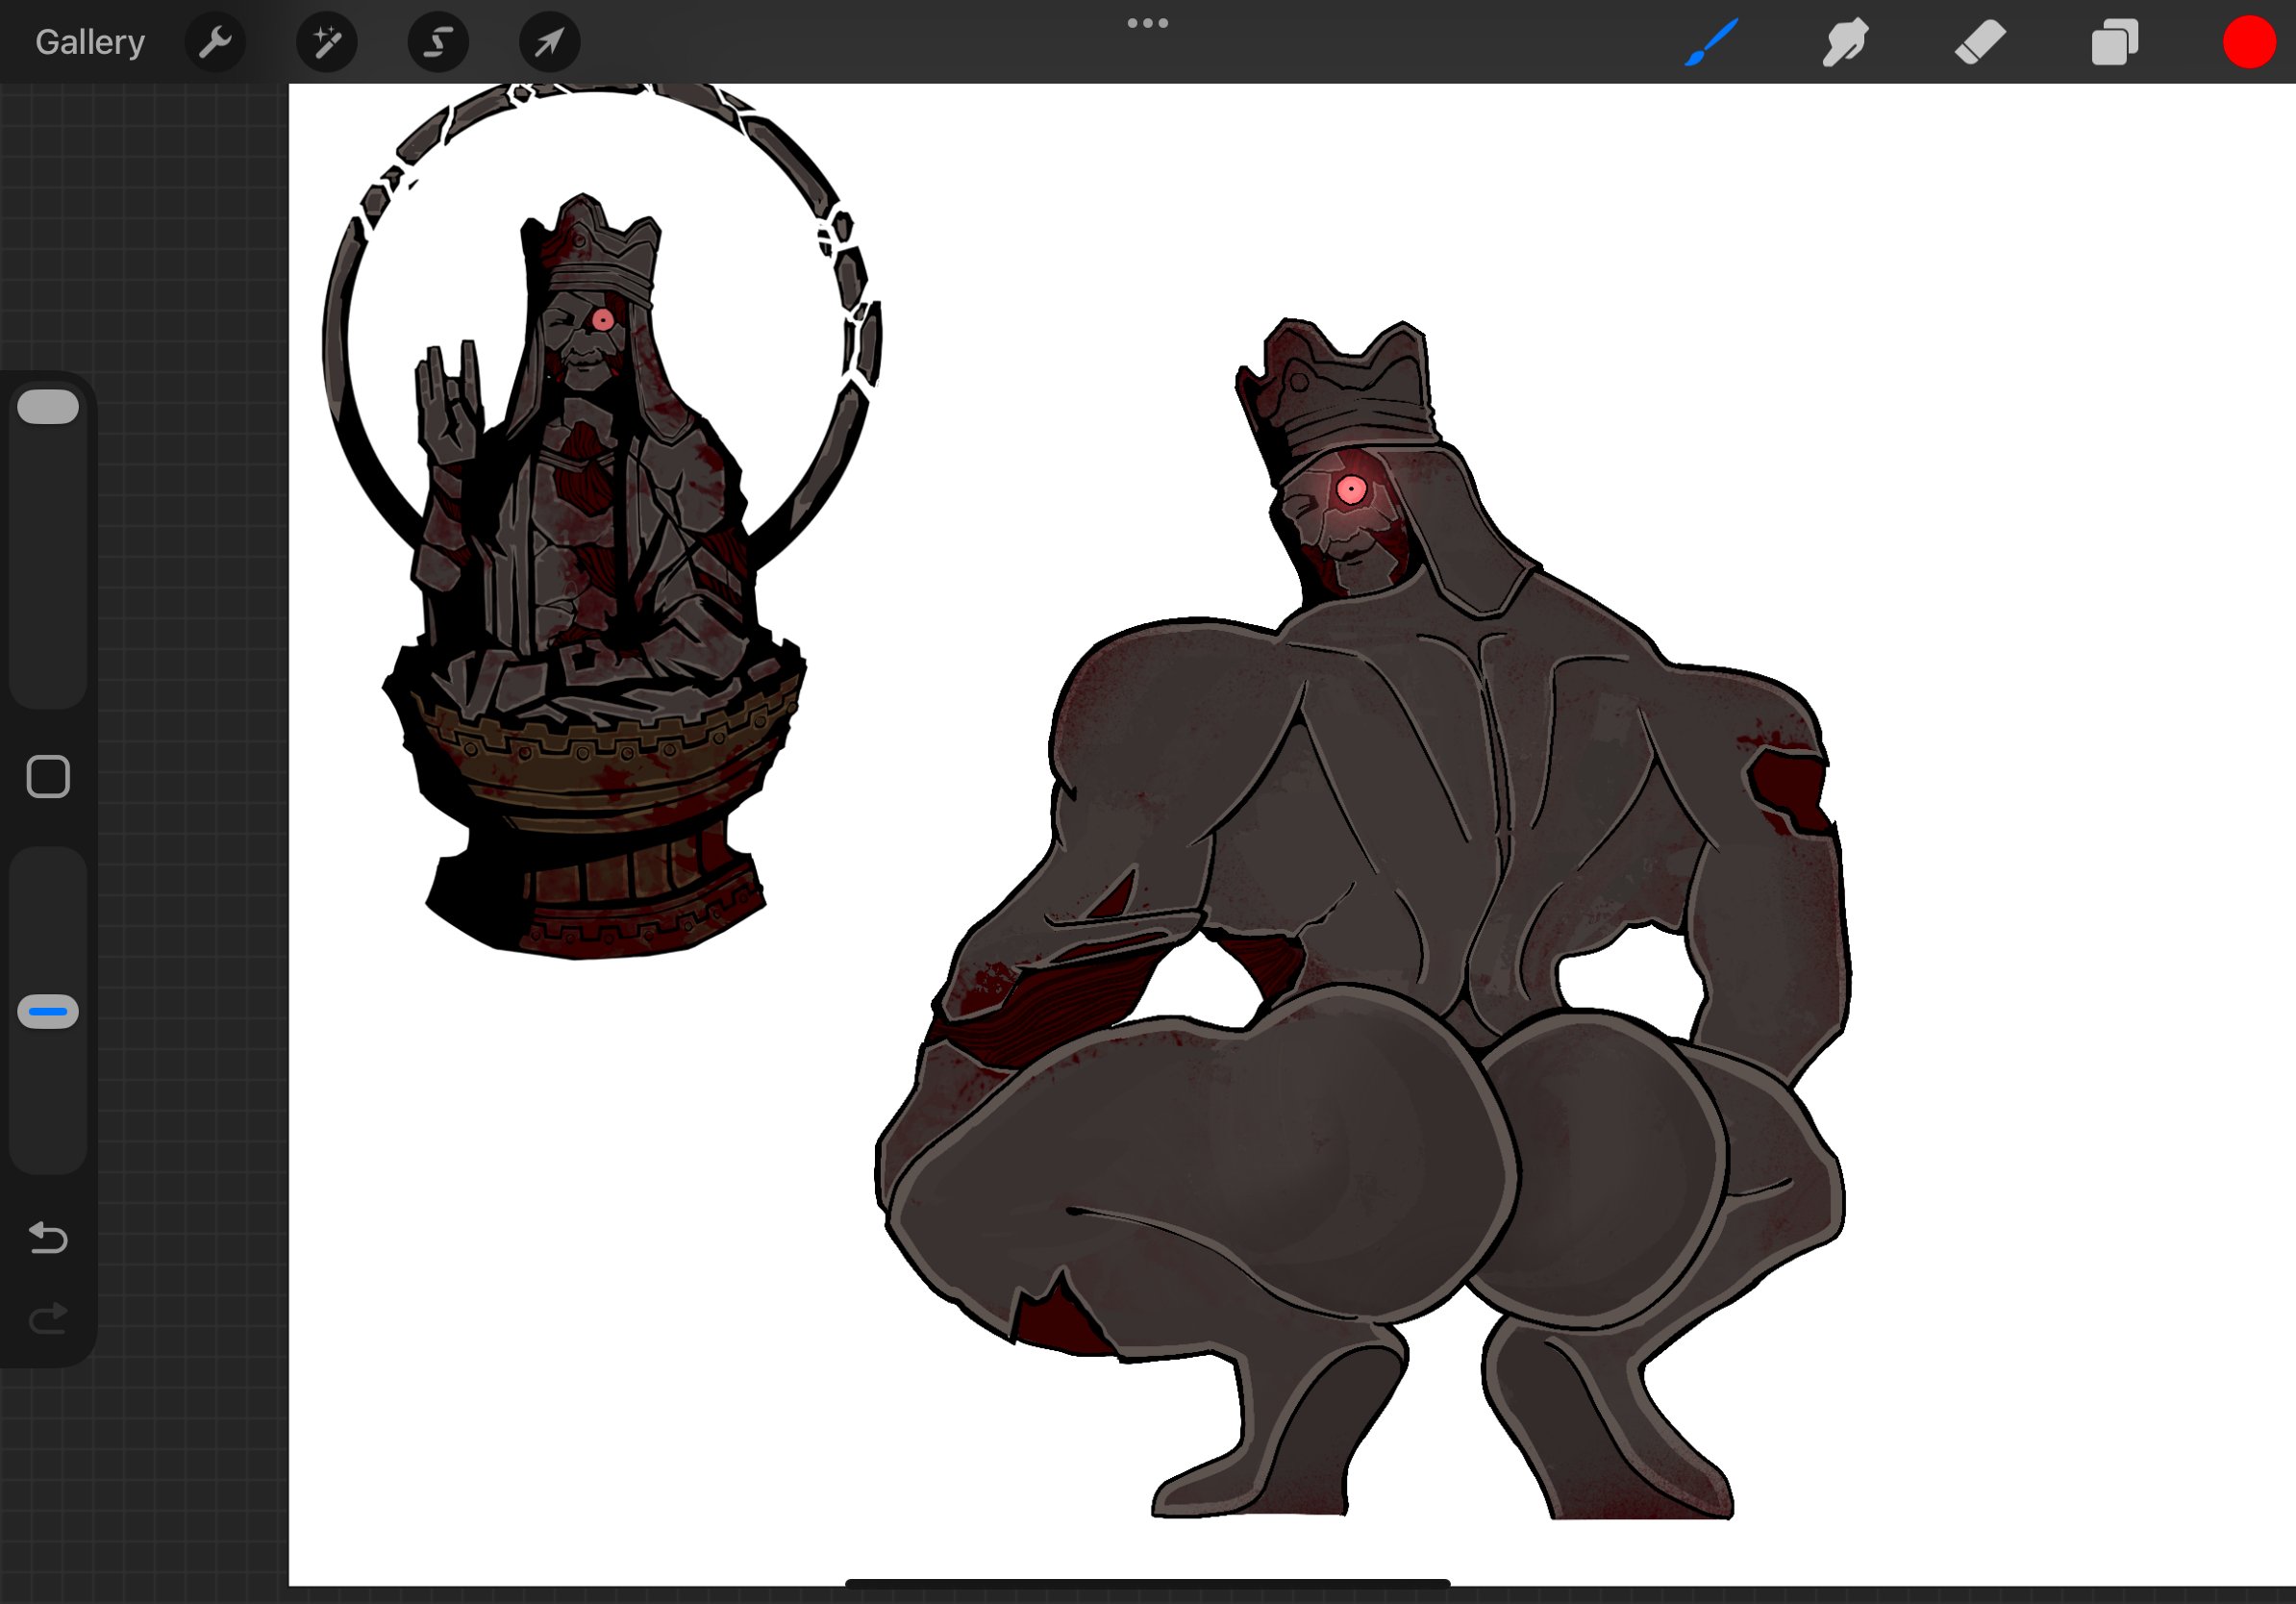
Task: Open the Adjustments magic wand menu
Action: point(327,42)
